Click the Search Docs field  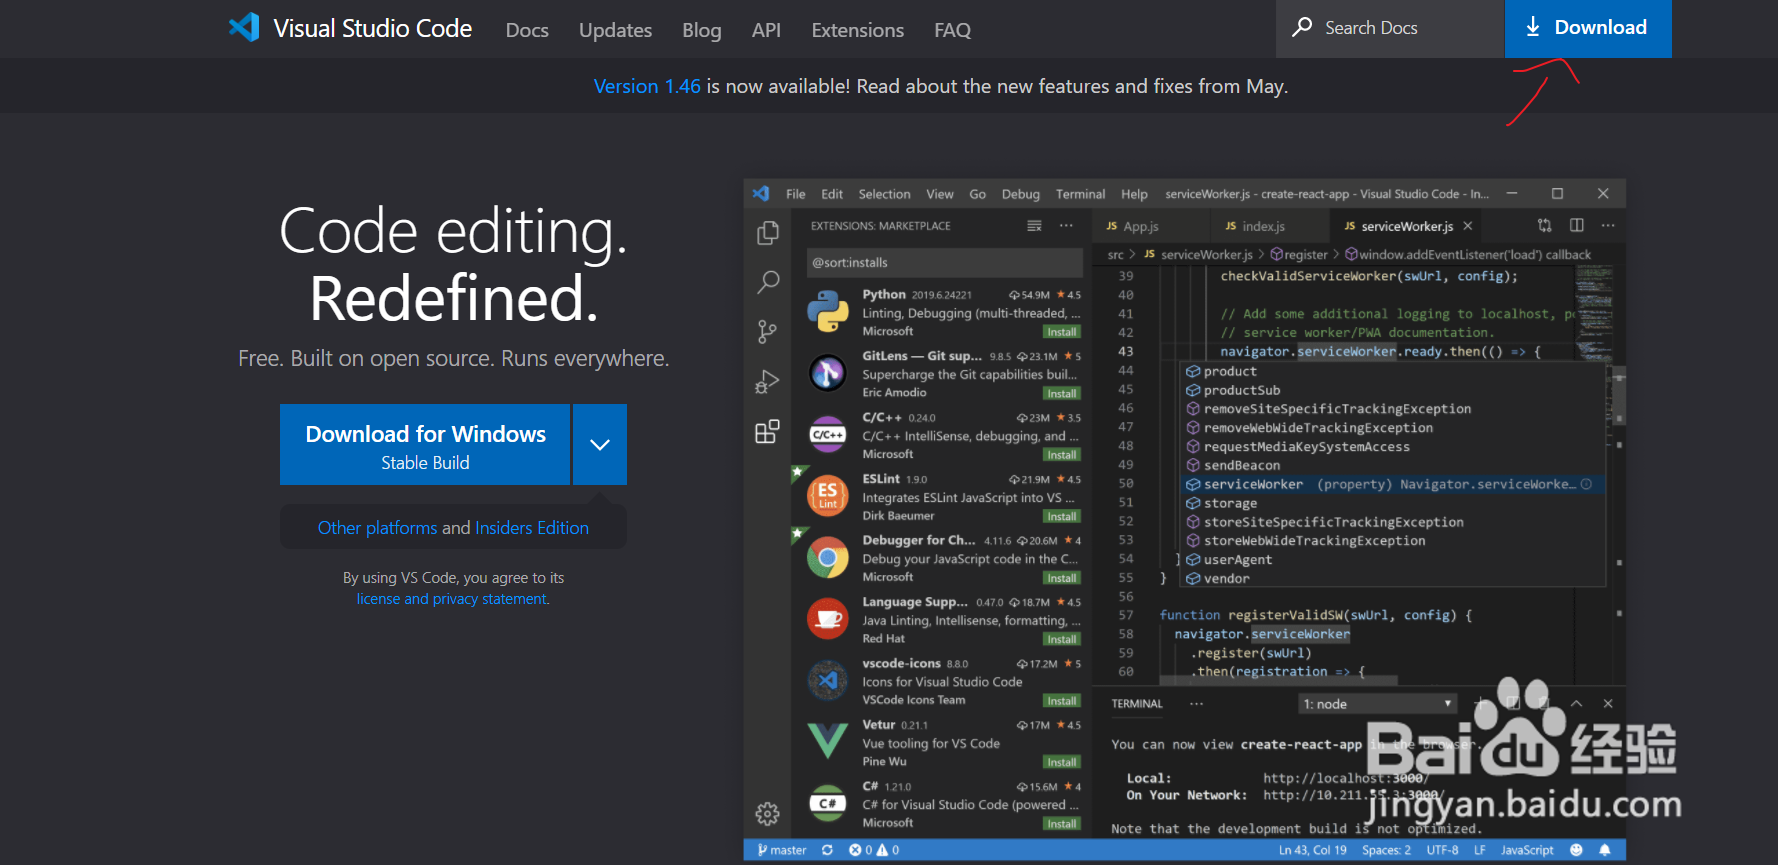tap(1390, 28)
